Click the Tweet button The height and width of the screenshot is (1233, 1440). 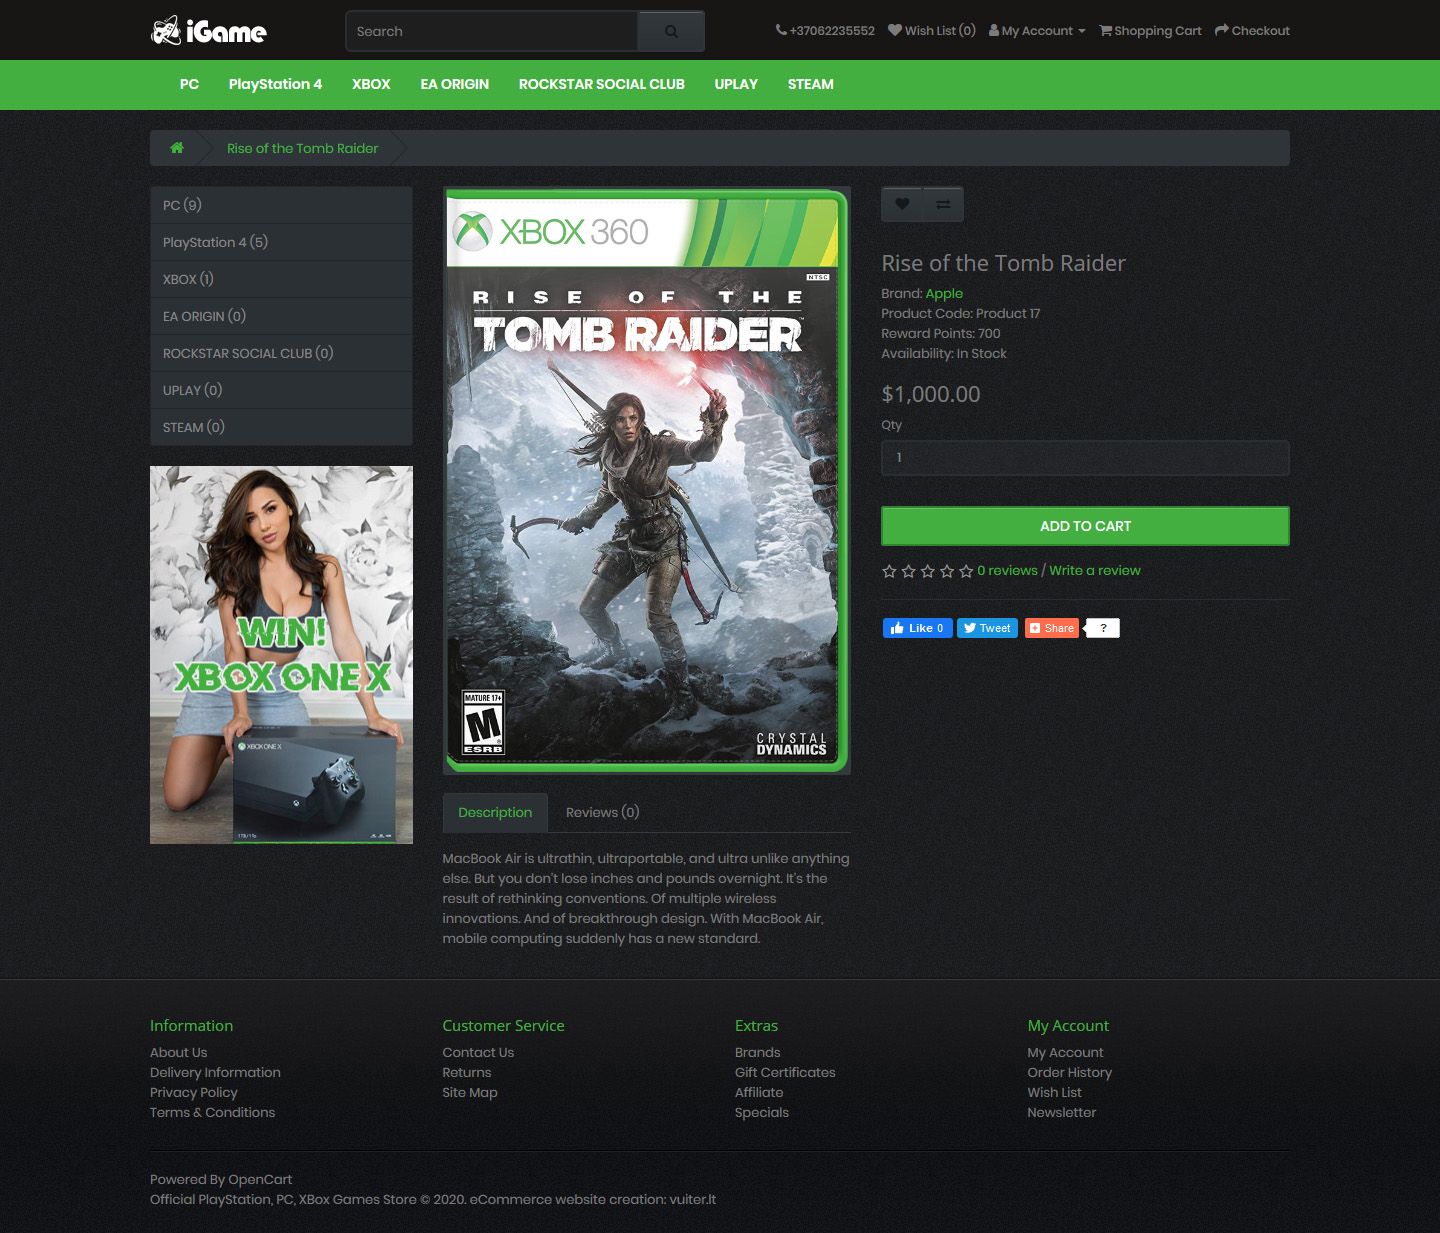987,628
